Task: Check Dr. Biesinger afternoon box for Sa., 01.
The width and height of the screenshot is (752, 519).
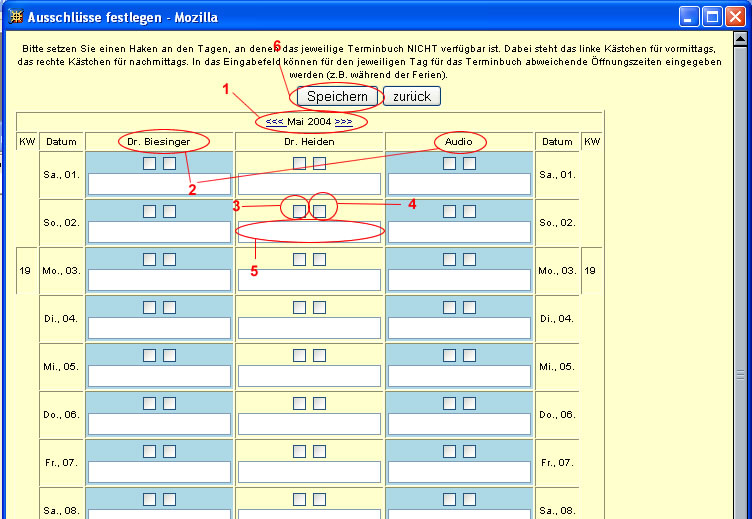Action: point(169,163)
